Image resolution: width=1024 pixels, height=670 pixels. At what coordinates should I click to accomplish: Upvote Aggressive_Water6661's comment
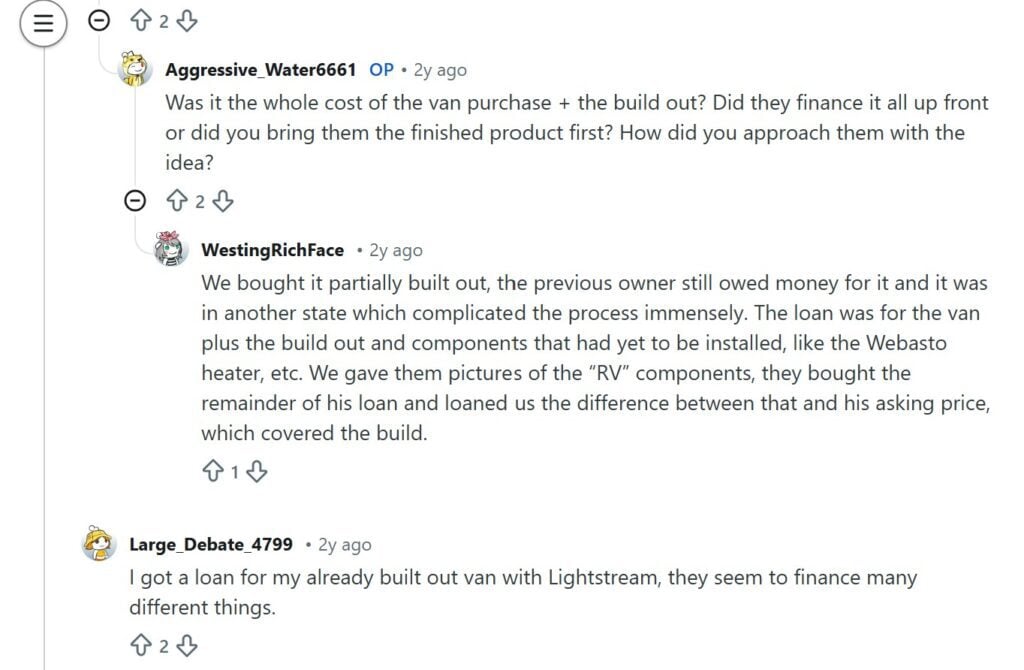[175, 201]
